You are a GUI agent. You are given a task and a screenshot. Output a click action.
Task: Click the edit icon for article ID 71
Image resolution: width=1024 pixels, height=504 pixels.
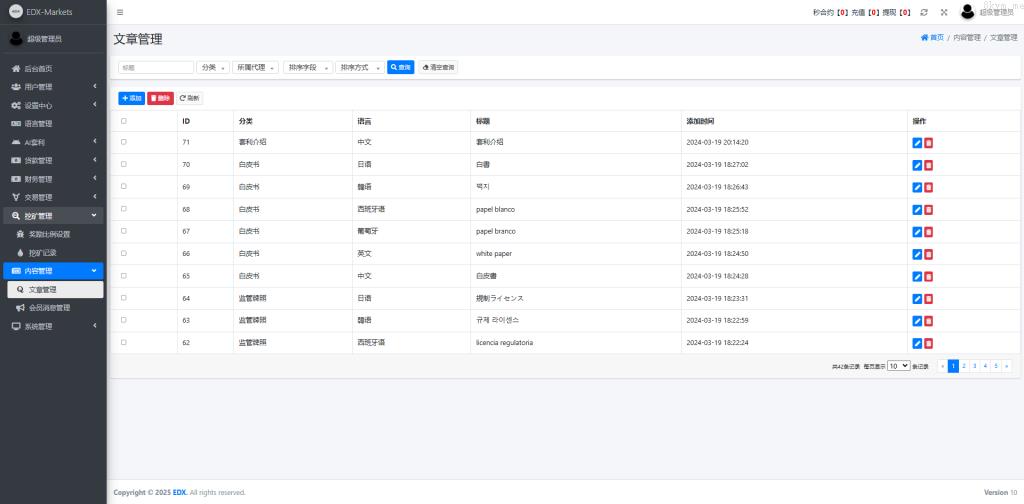917,143
